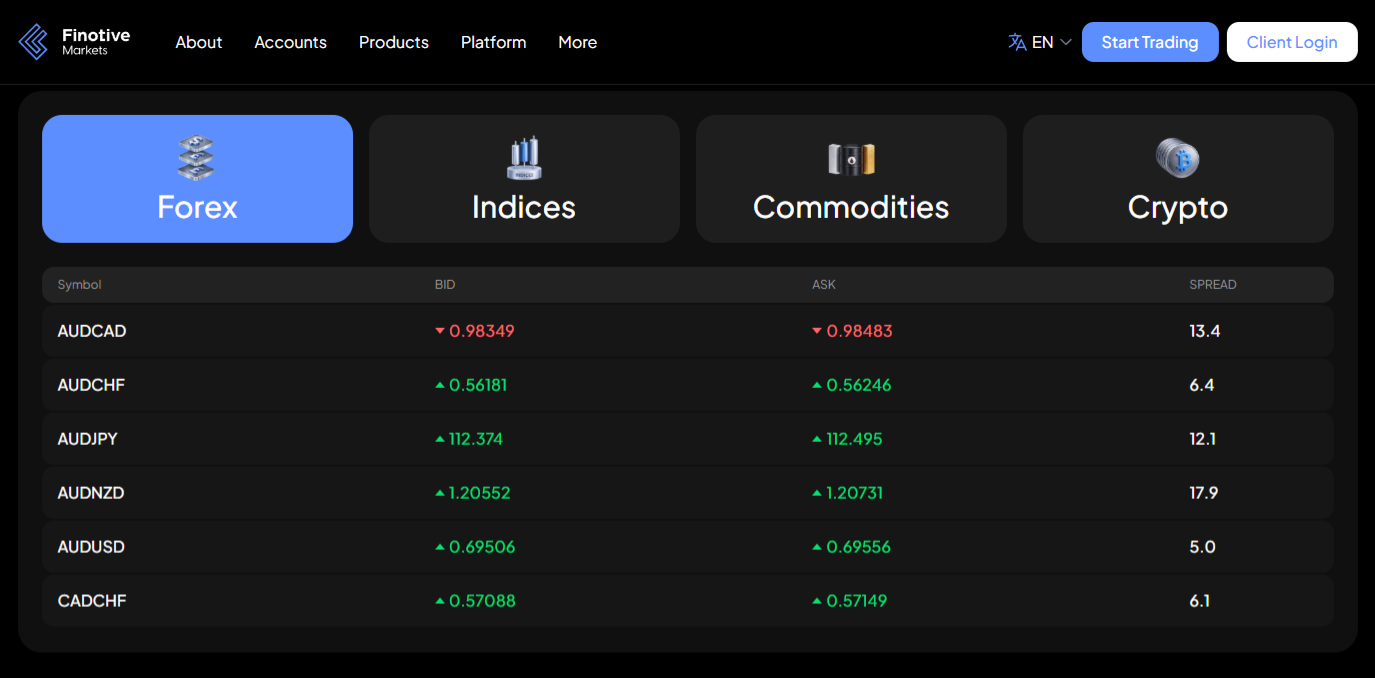Click the ask value 0.57149
This screenshot has width=1375, height=678.
(x=857, y=601)
